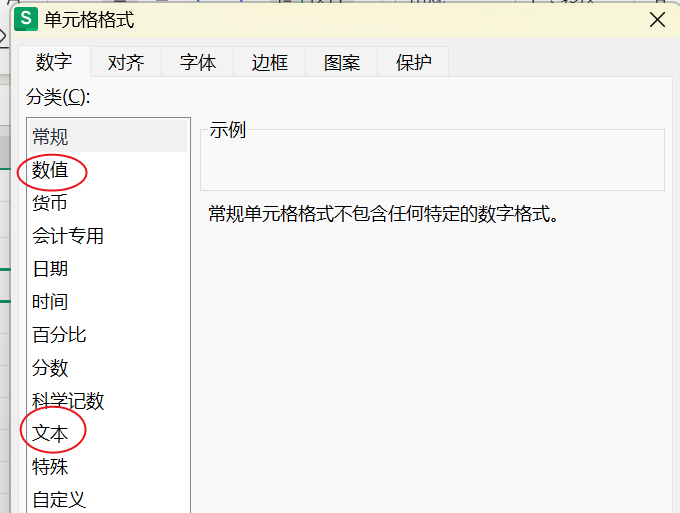Viewport: 680px width, 513px height.
Task: Pick 货币 from the category list
Action: [50, 203]
